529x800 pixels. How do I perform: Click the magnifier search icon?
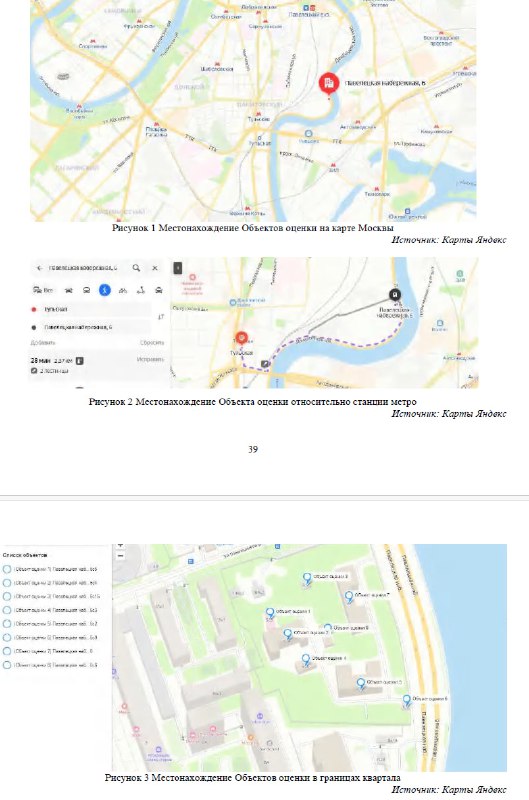(x=136, y=268)
